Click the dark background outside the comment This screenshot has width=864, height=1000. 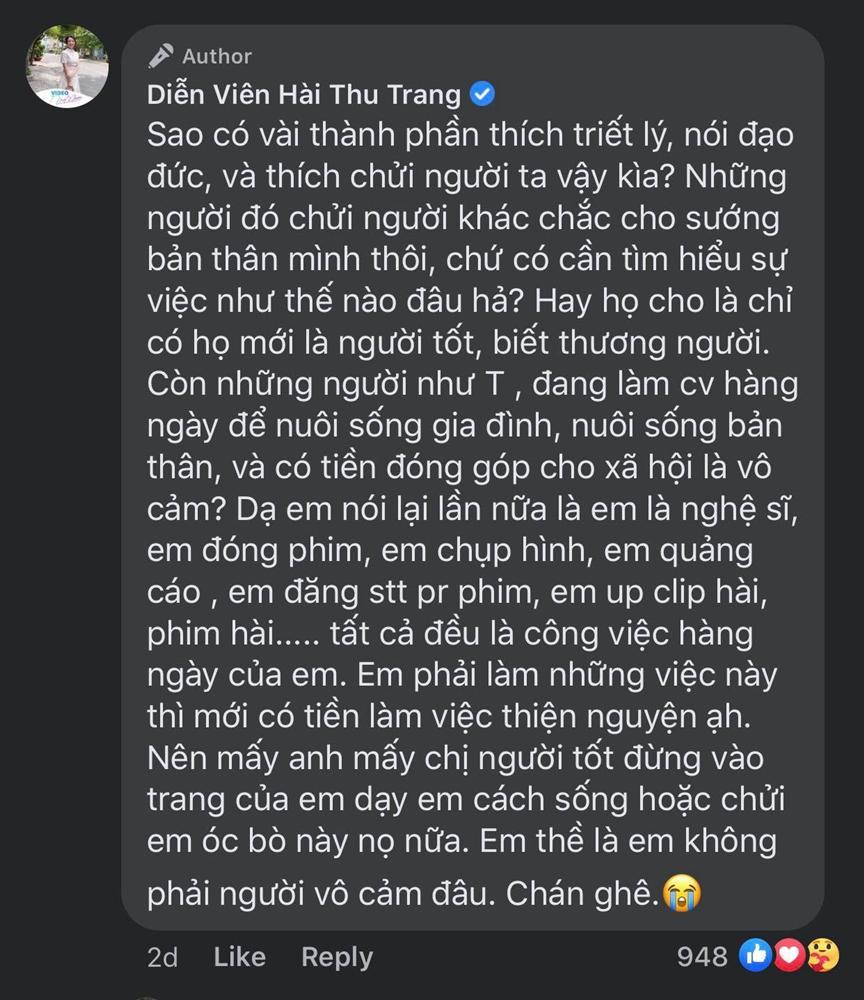pos(60,500)
